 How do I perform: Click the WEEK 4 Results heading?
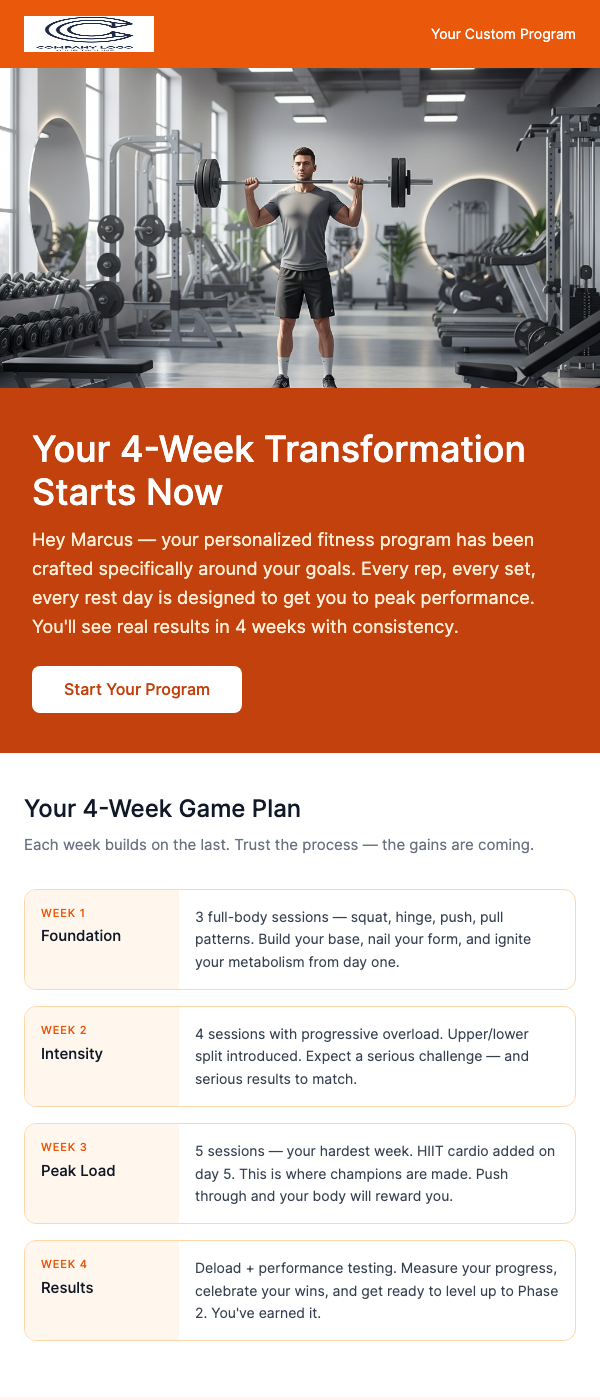pos(67,1288)
